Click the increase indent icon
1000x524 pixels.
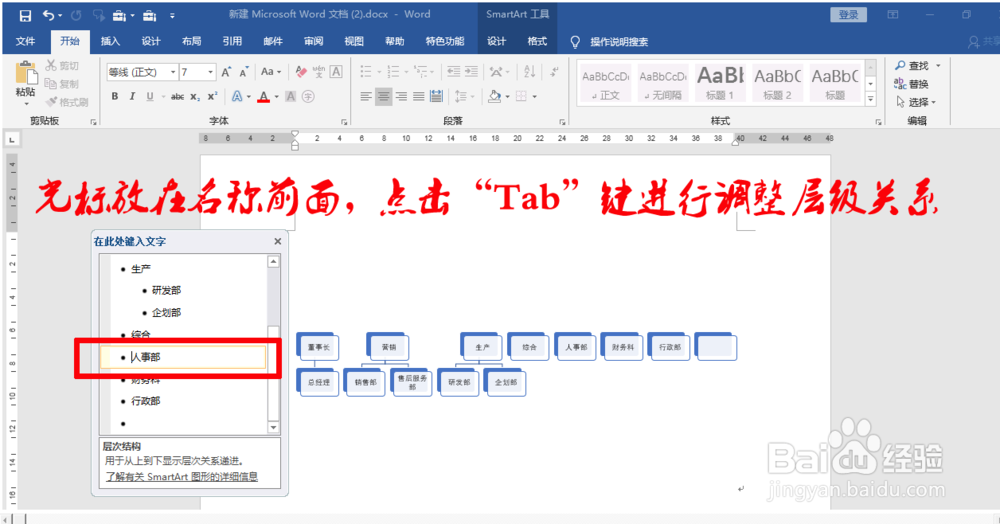coord(471,71)
